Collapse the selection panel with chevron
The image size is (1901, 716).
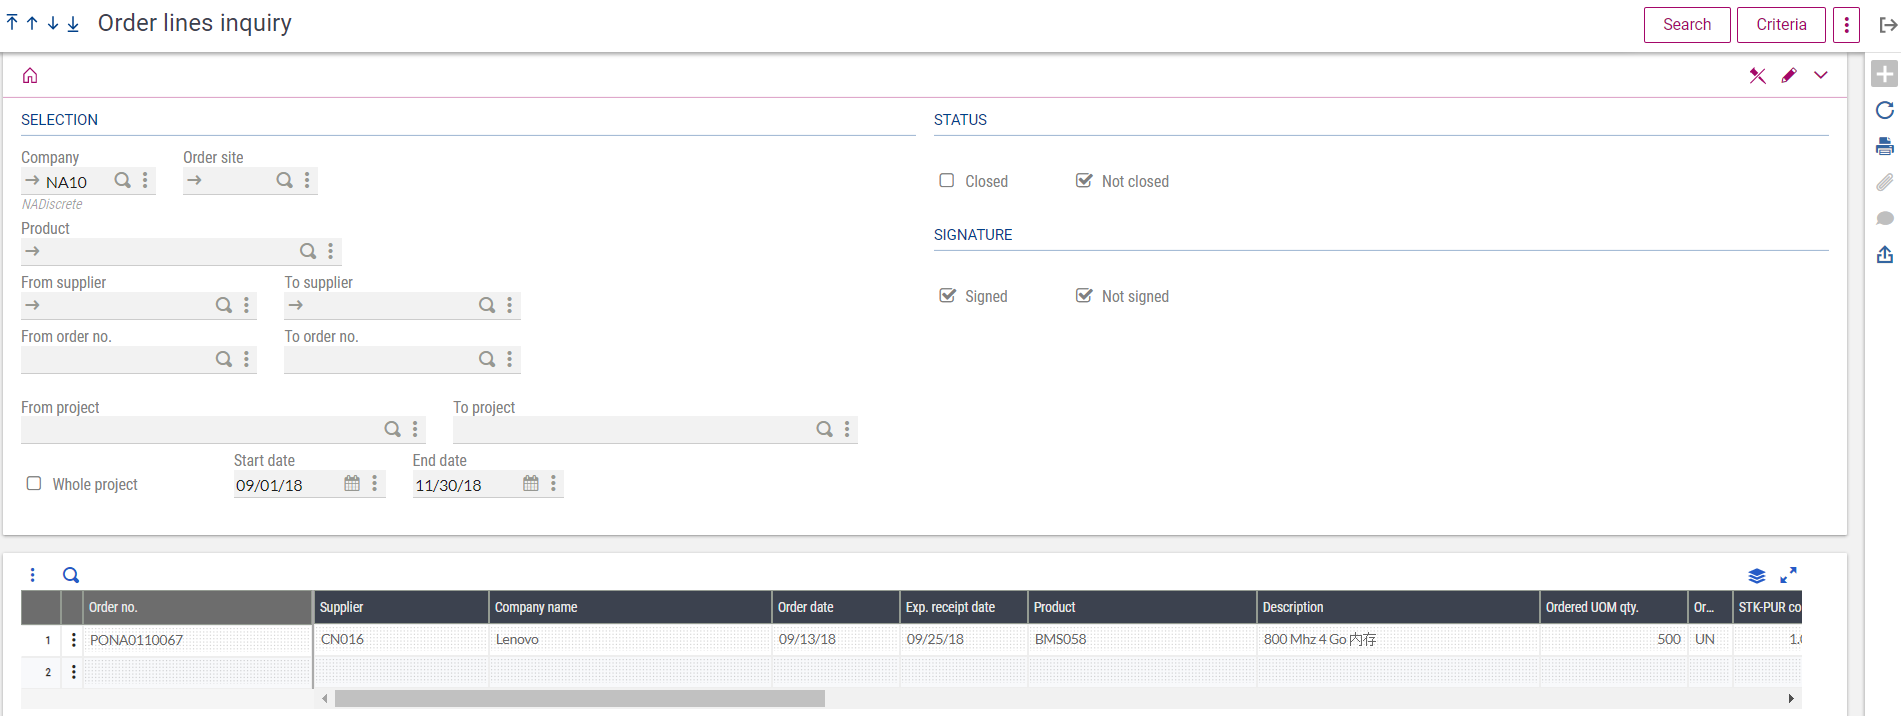coord(1821,76)
